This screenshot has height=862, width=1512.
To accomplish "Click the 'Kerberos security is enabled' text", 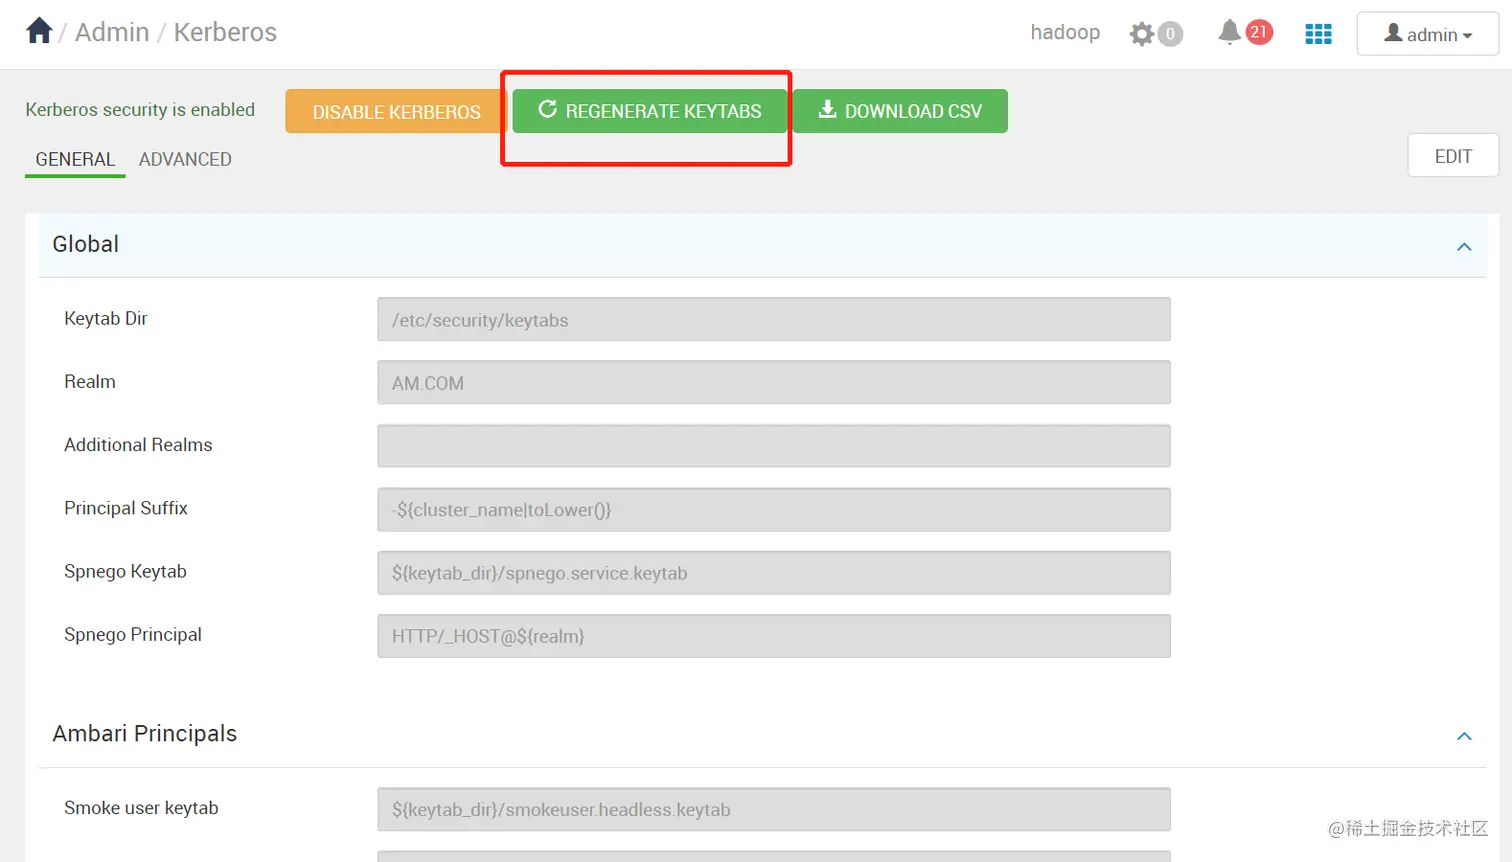I will point(140,109).
